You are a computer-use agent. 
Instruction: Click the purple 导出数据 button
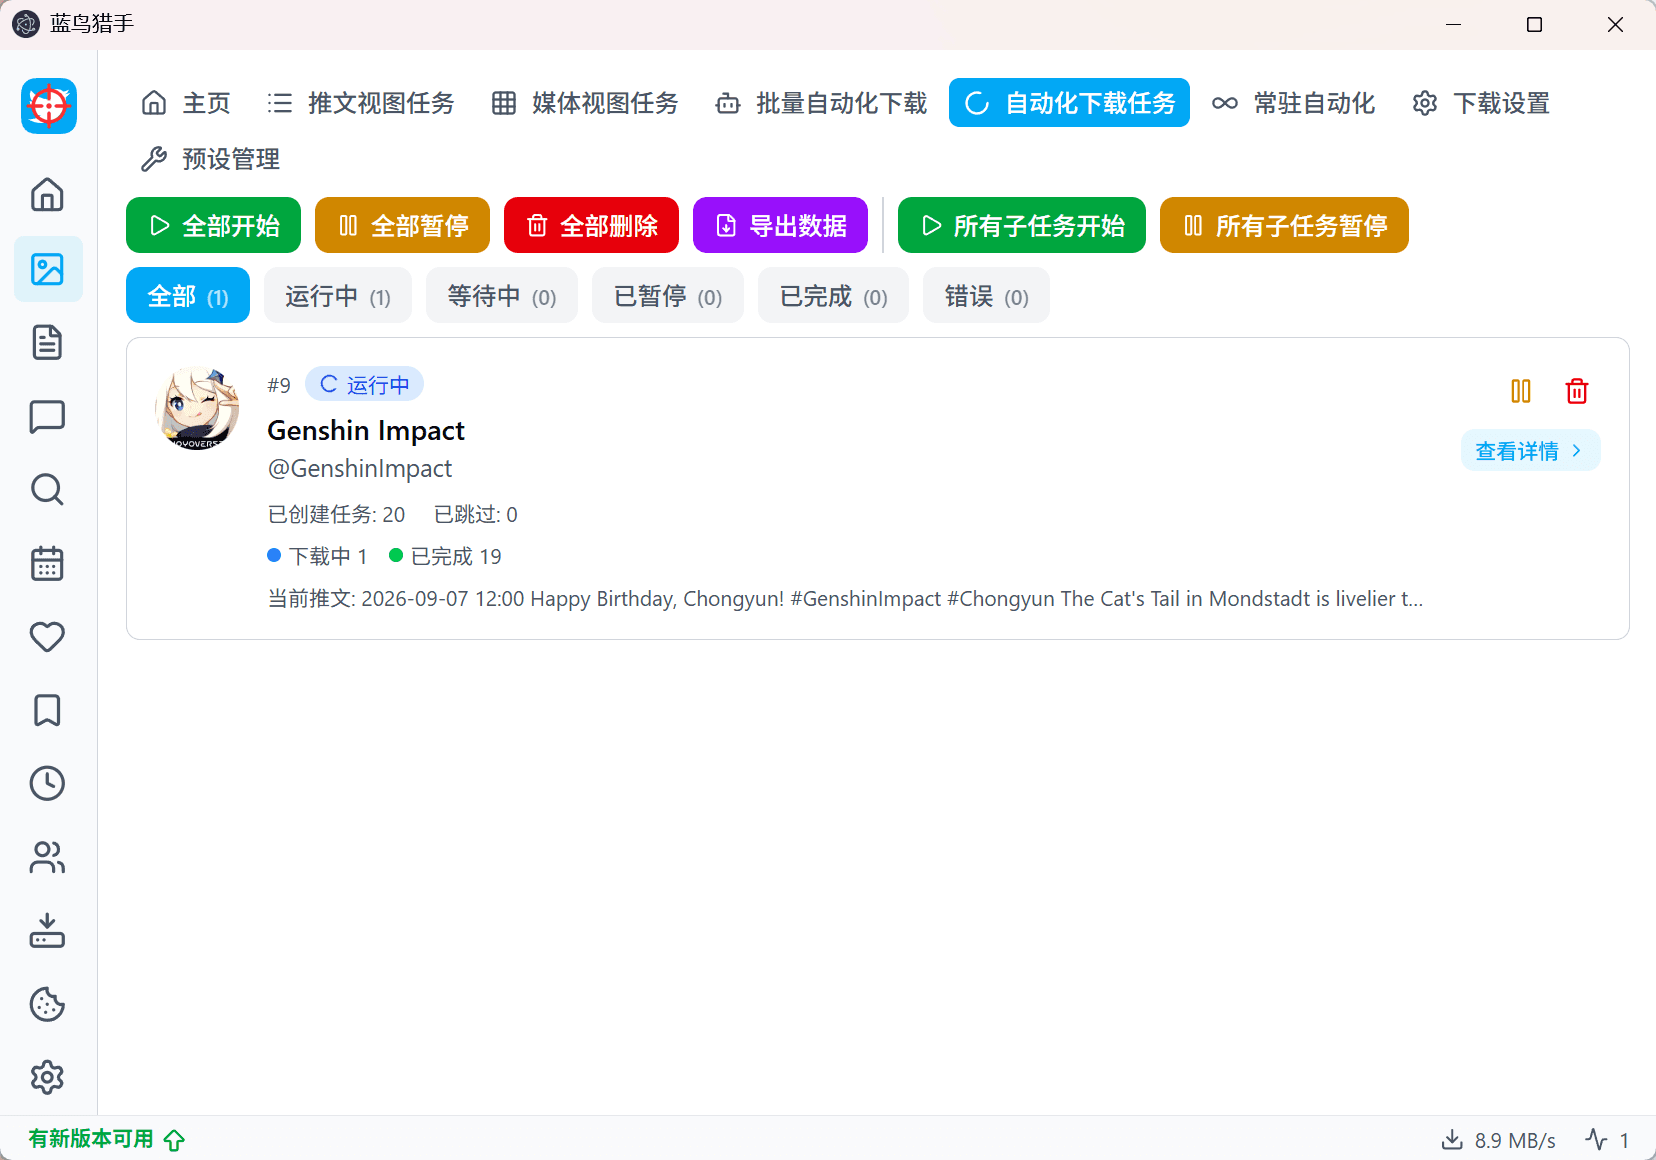pyautogui.click(x=780, y=225)
